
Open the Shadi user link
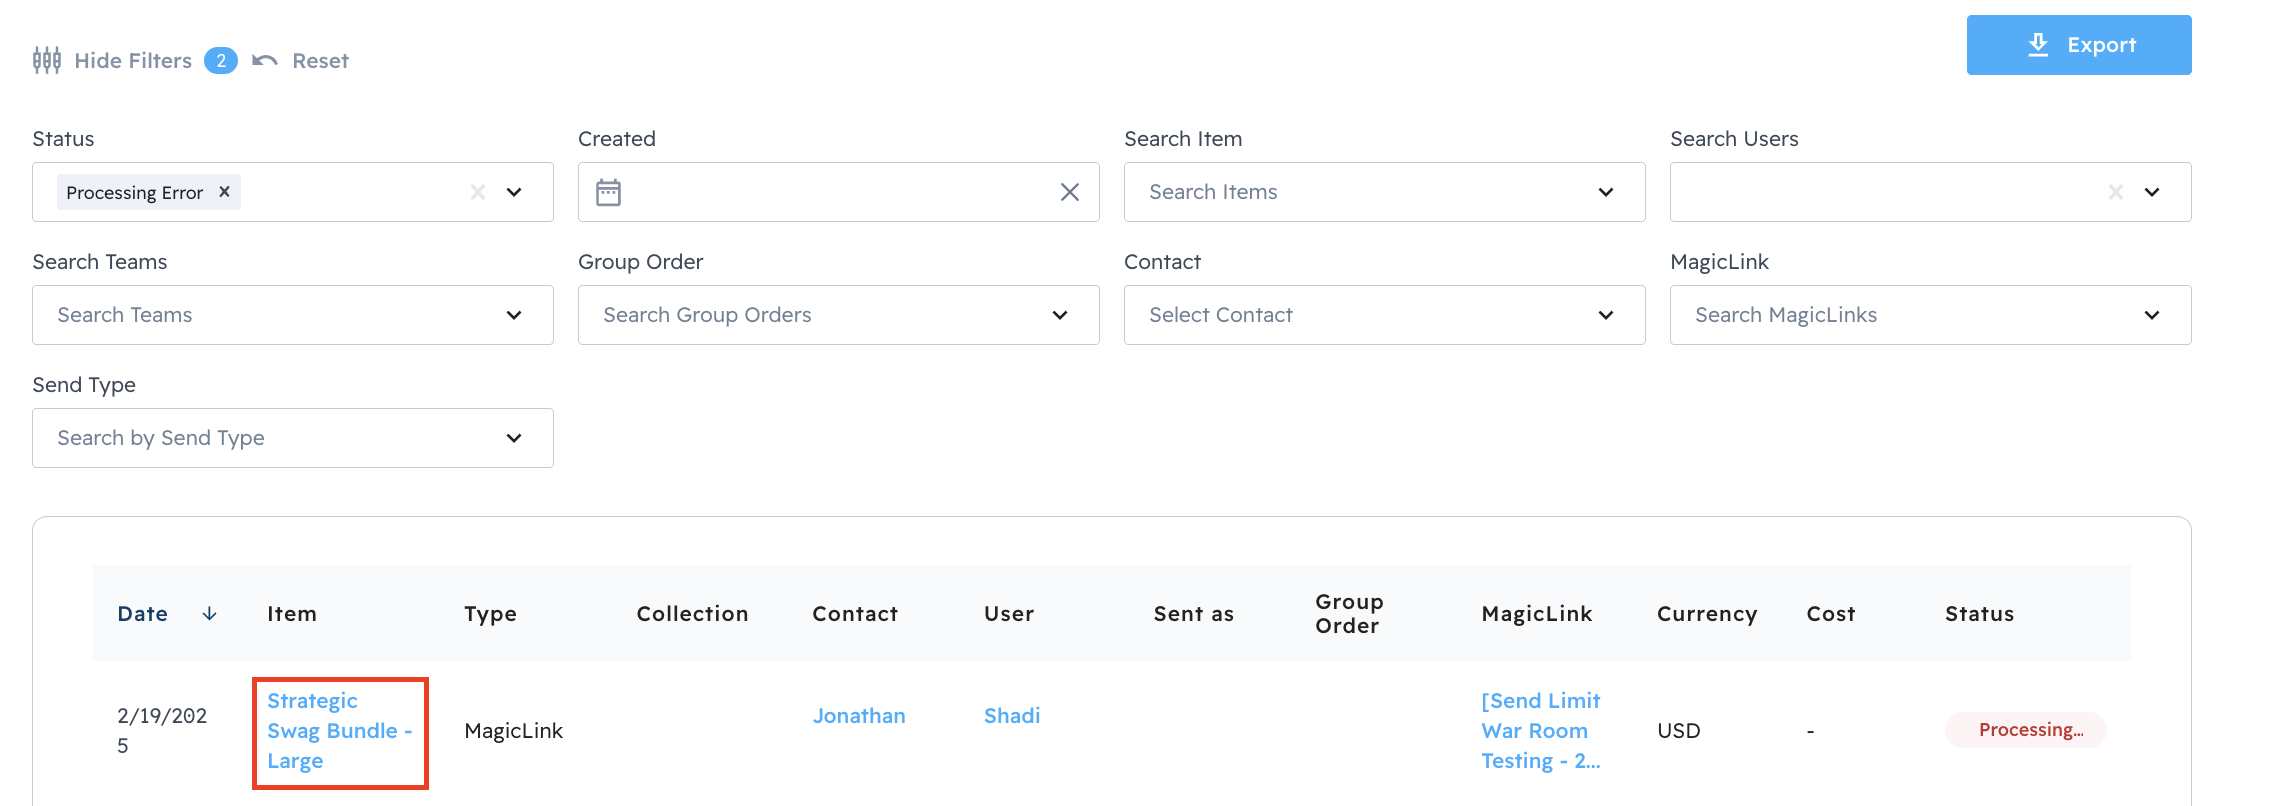coord(1011,716)
